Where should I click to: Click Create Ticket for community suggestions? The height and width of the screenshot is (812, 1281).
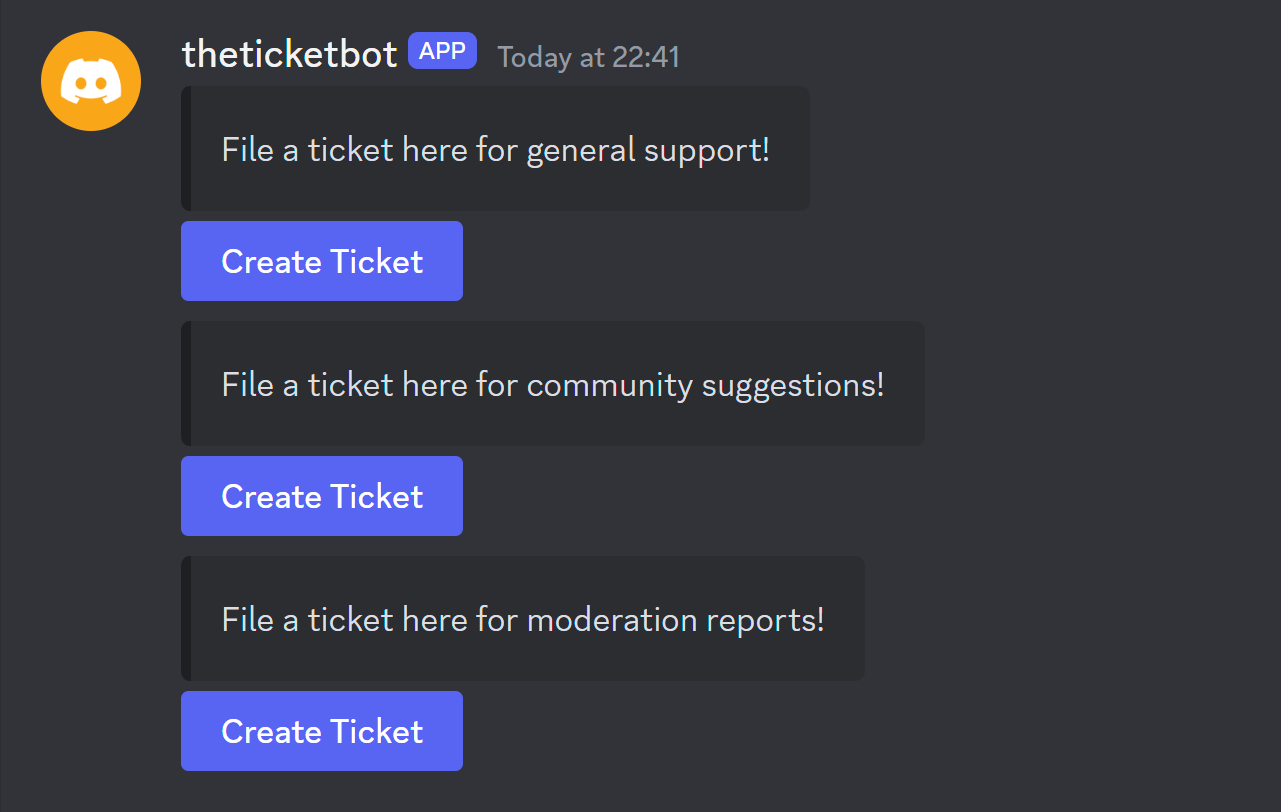click(321, 495)
